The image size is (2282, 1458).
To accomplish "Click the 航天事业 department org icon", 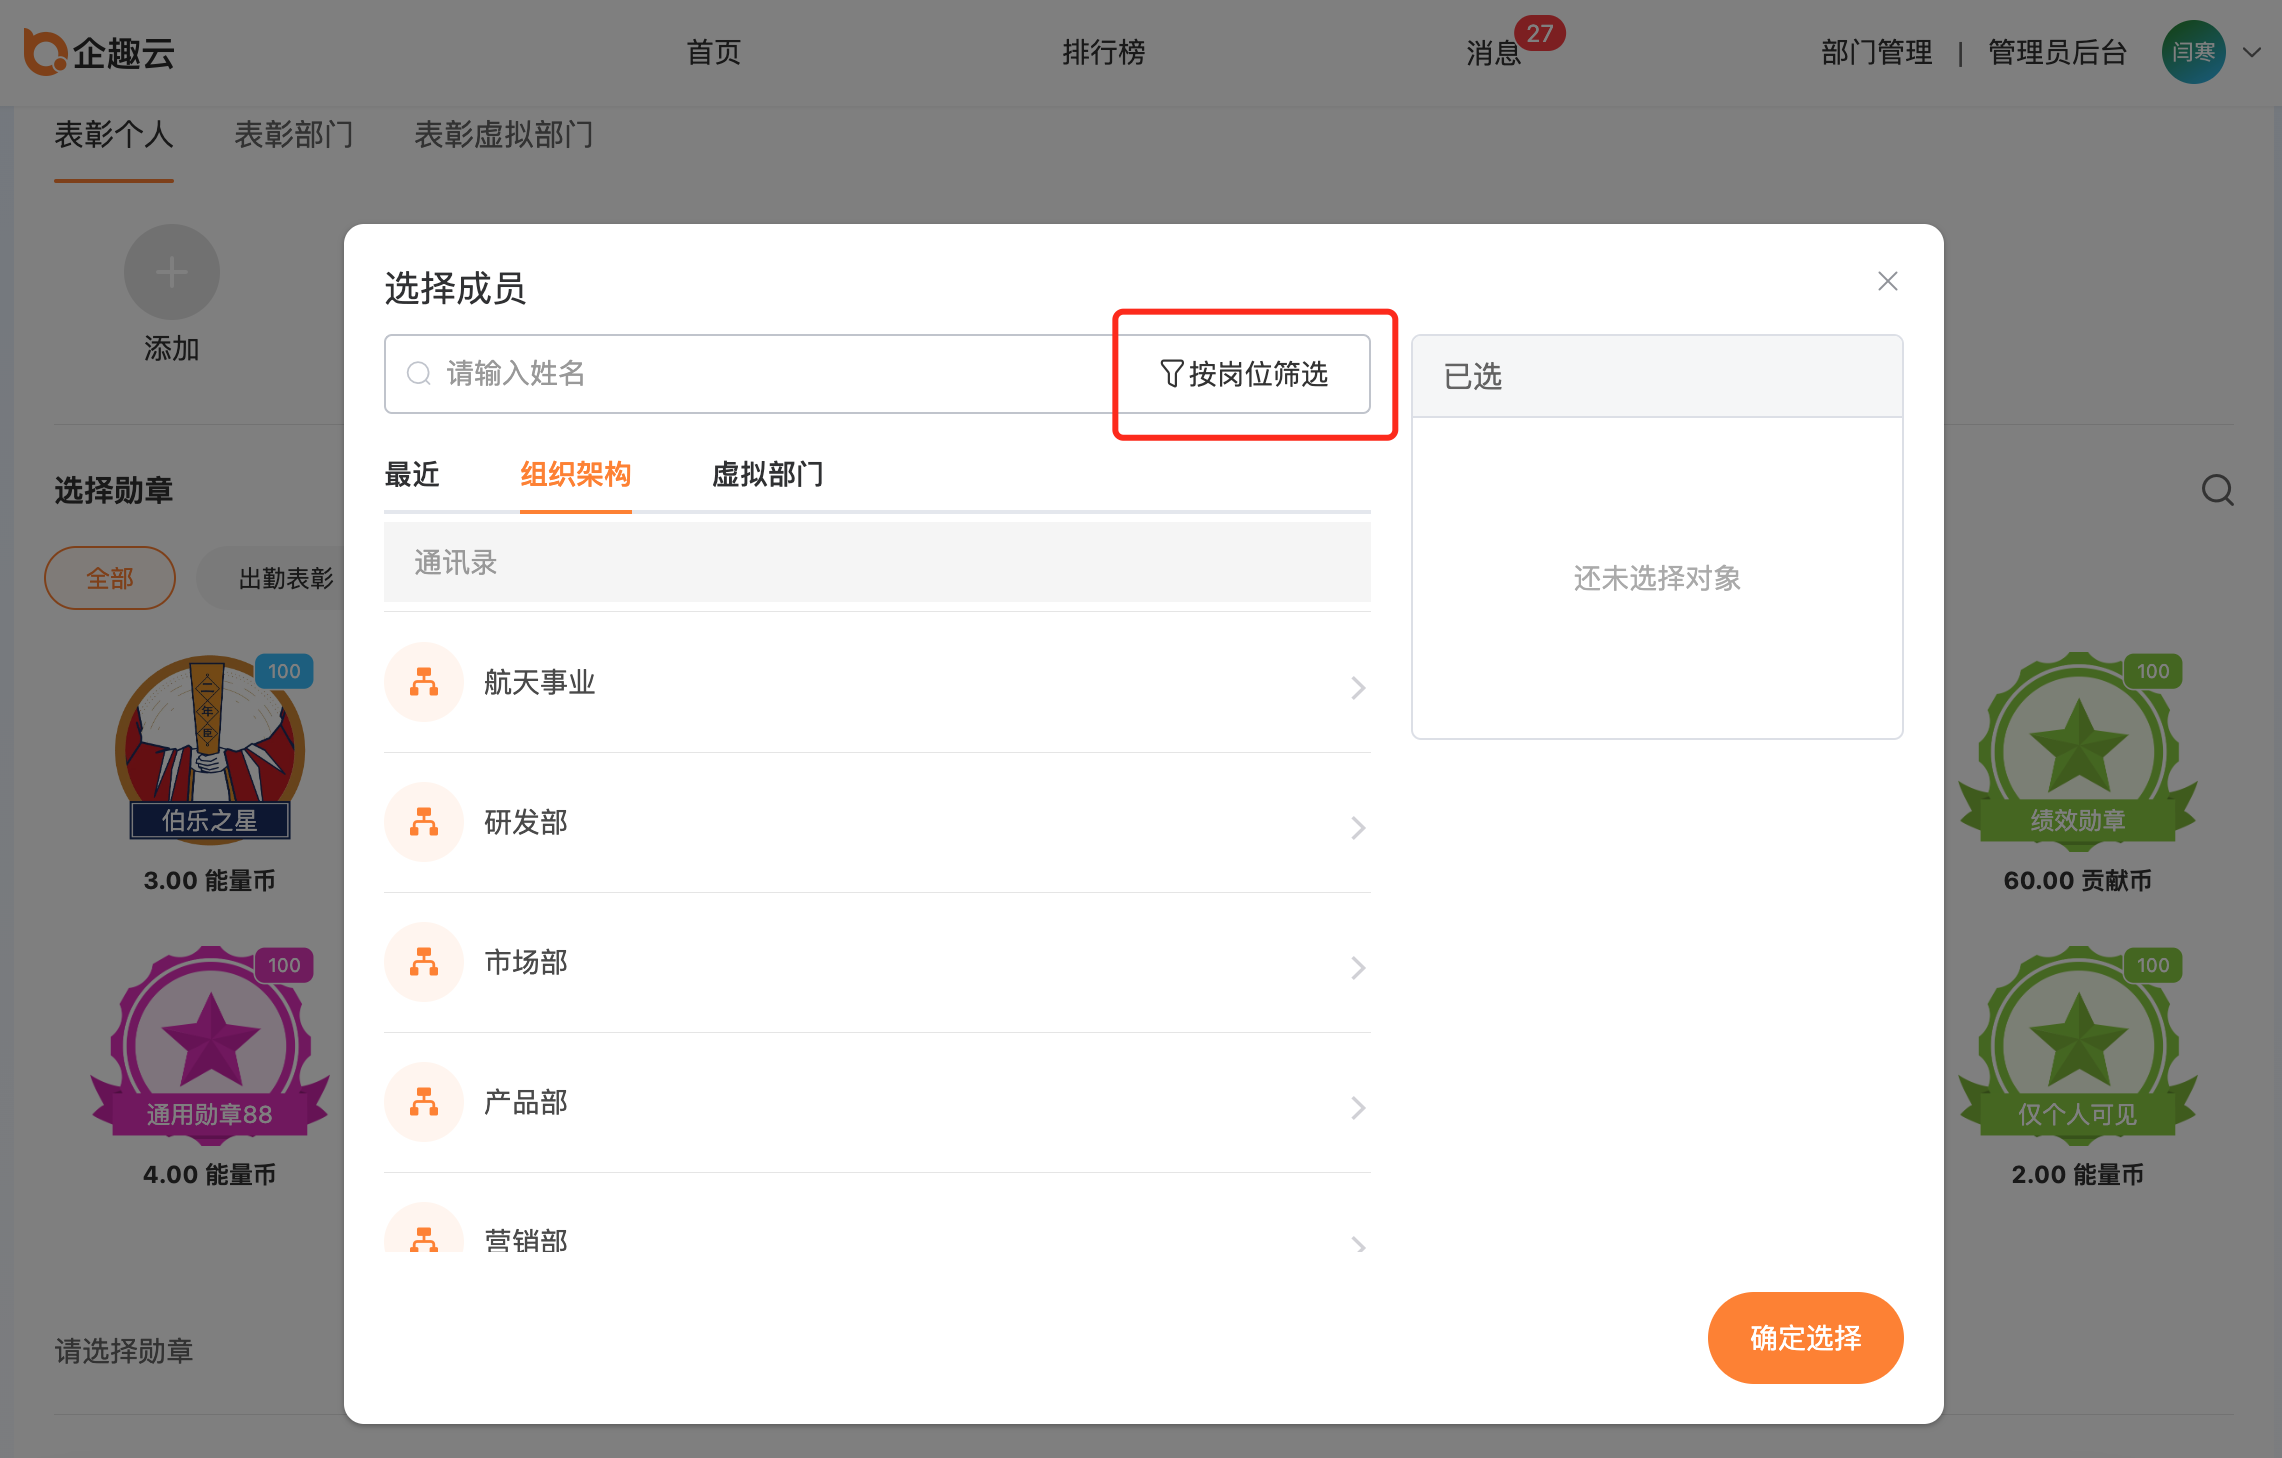I will (424, 682).
